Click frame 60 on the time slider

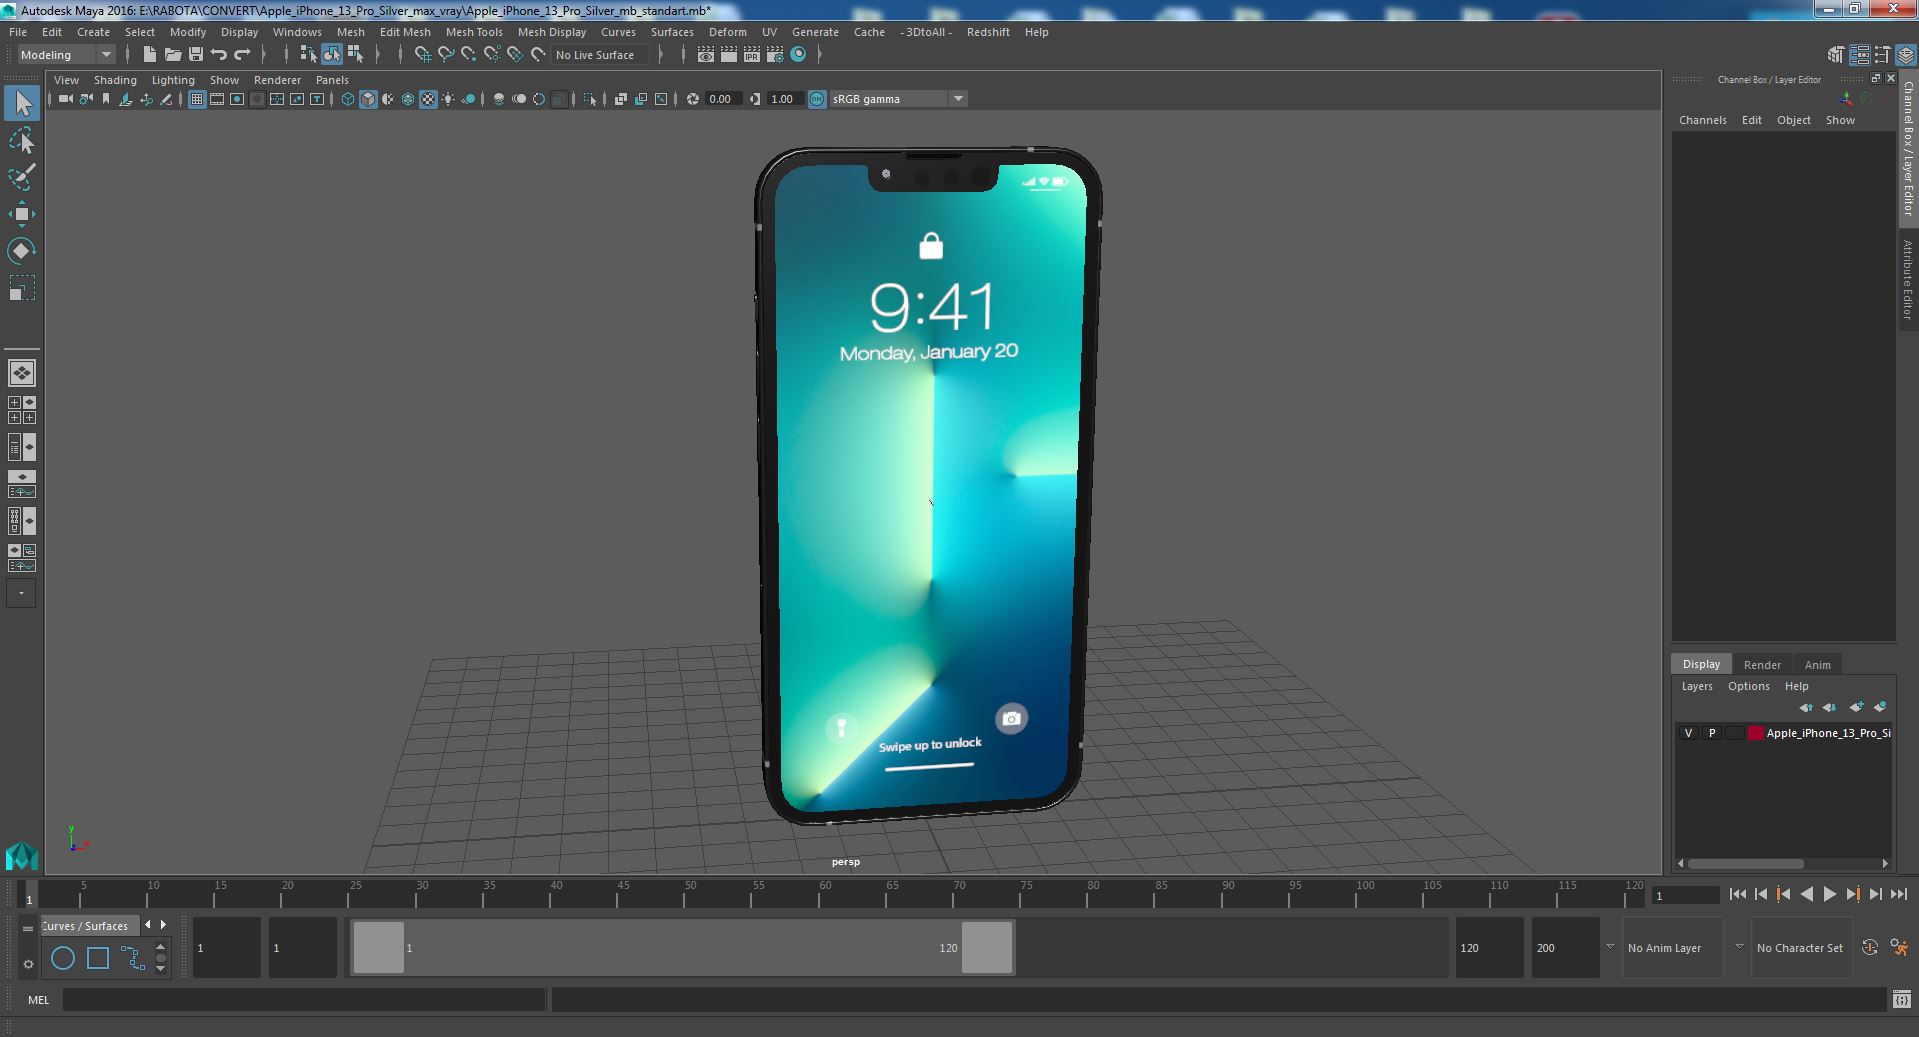click(825, 893)
